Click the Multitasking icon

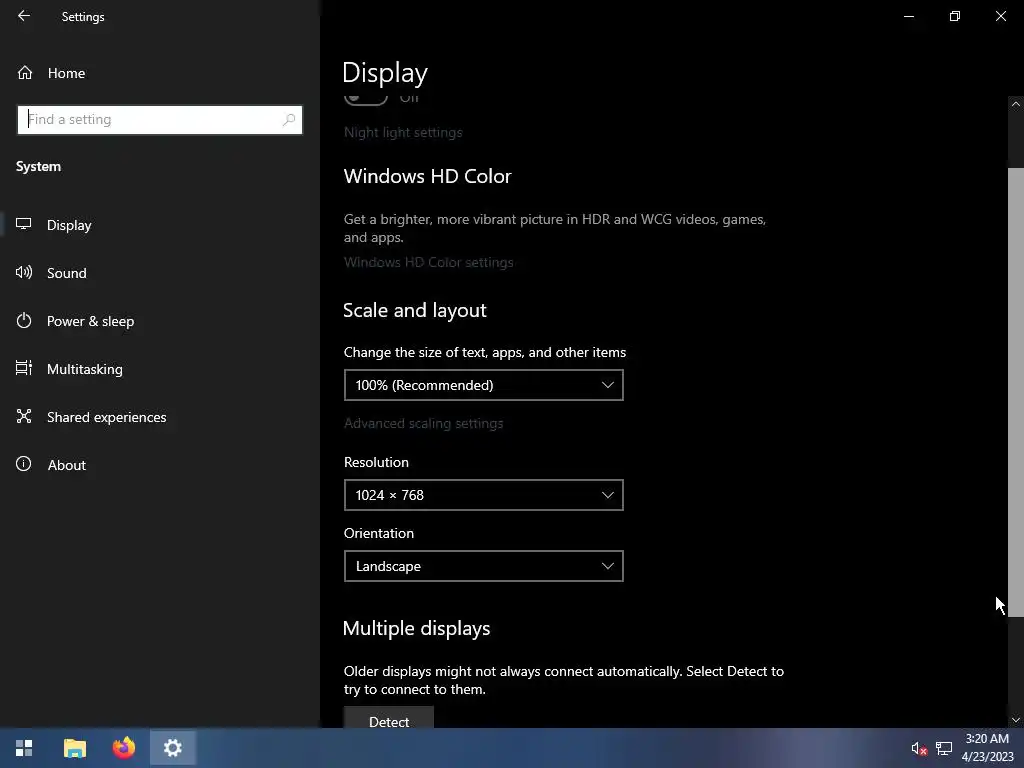(x=24, y=368)
